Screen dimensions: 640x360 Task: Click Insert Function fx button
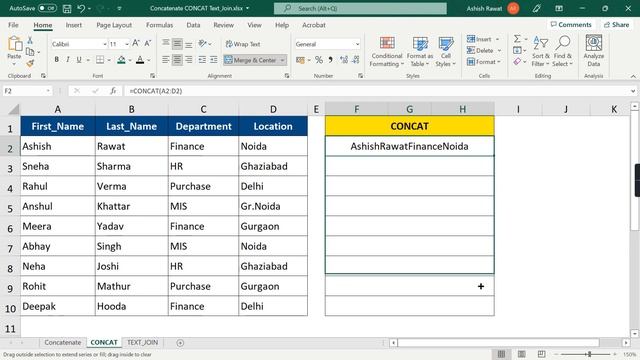coord(113,91)
